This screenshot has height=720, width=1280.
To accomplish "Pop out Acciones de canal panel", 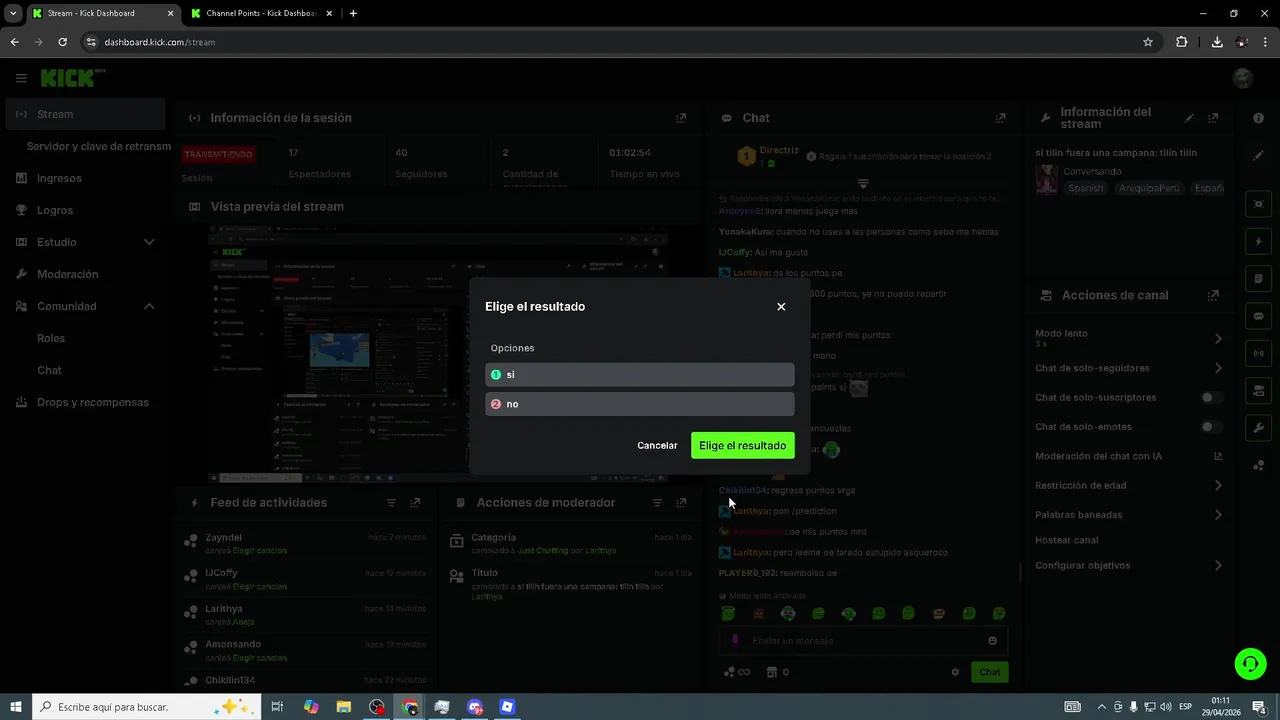I will (1213, 295).
